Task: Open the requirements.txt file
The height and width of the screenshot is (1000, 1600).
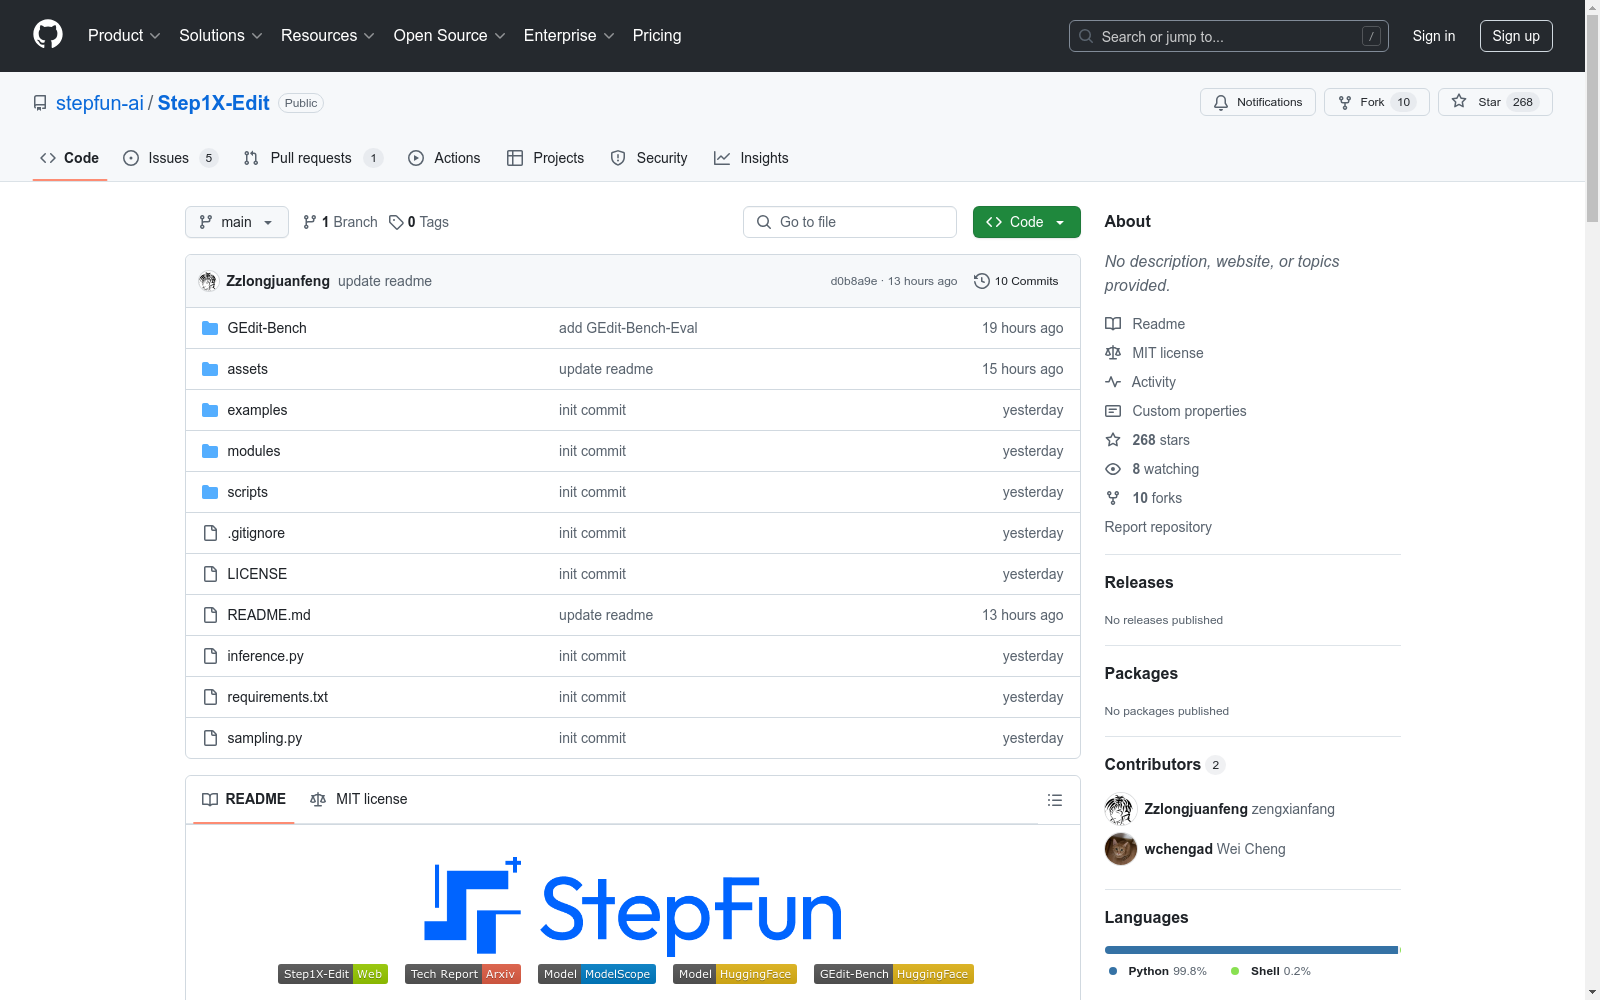Action: pyautogui.click(x=277, y=697)
